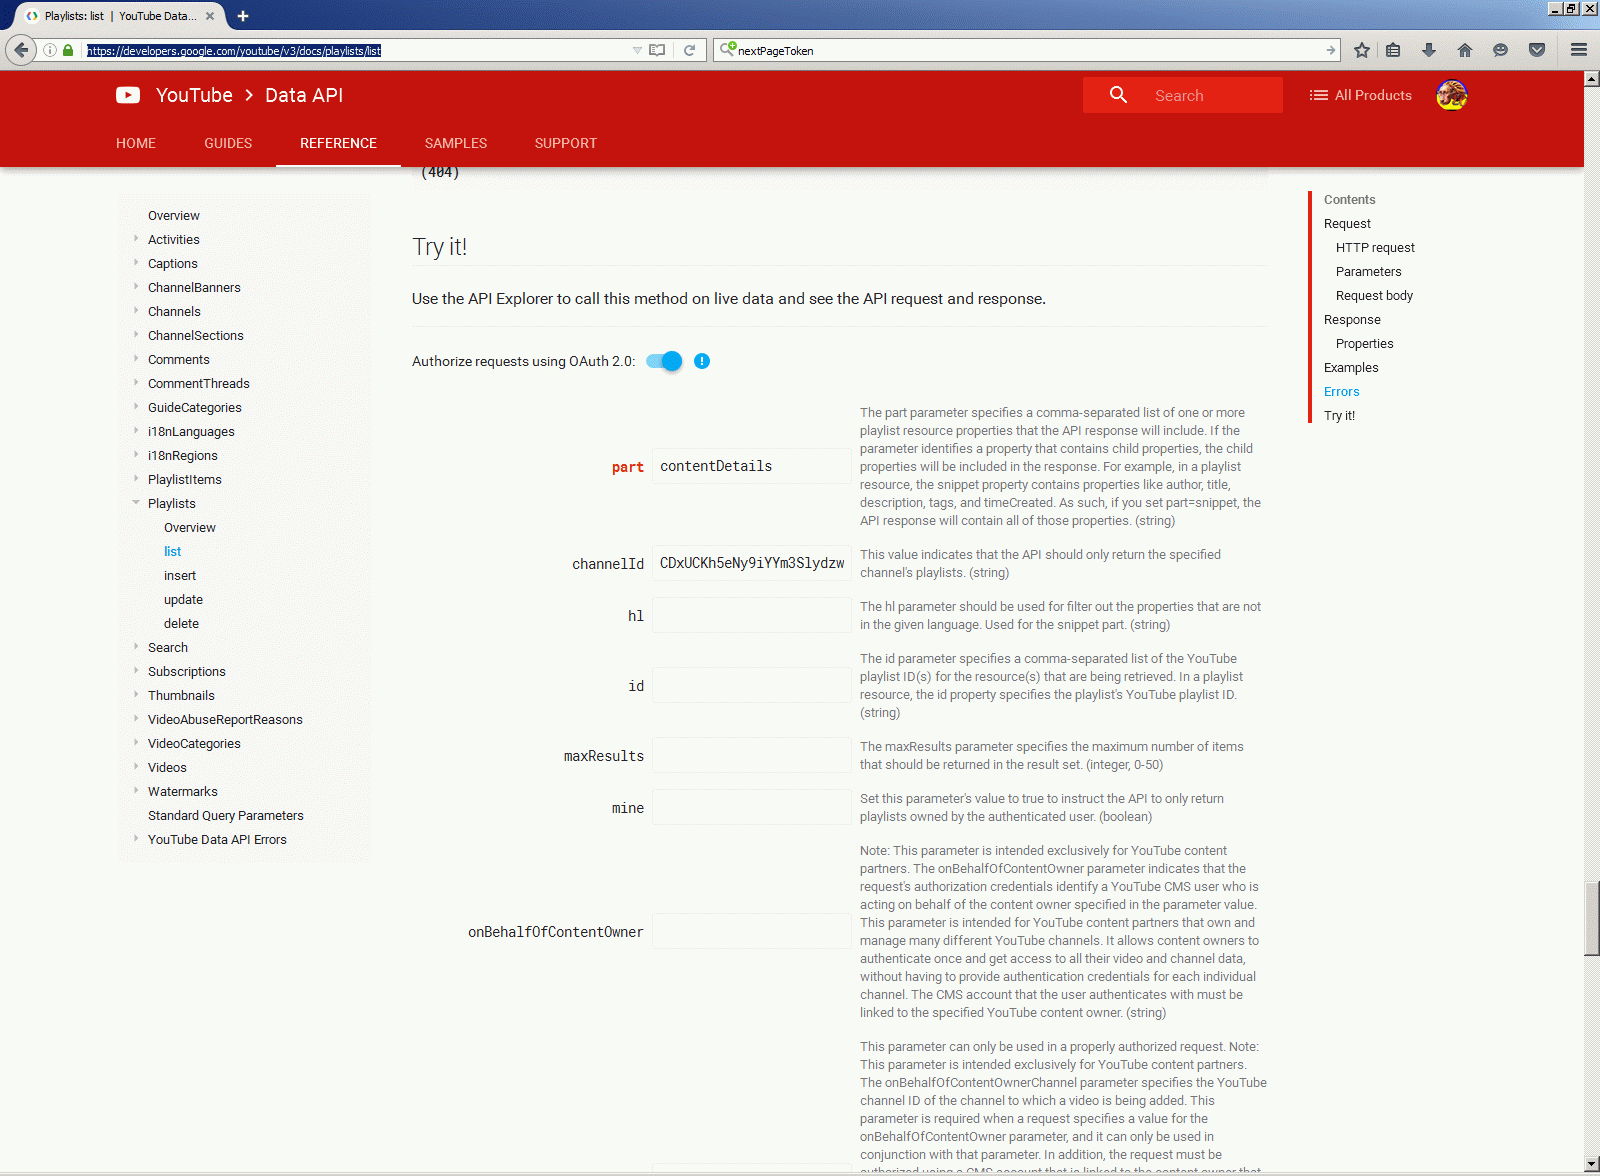Viewport: 1600px width, 1176px height.
Task: Open the browser hamburger menu
Action: pyautogui.click(x=1579, y=50)
